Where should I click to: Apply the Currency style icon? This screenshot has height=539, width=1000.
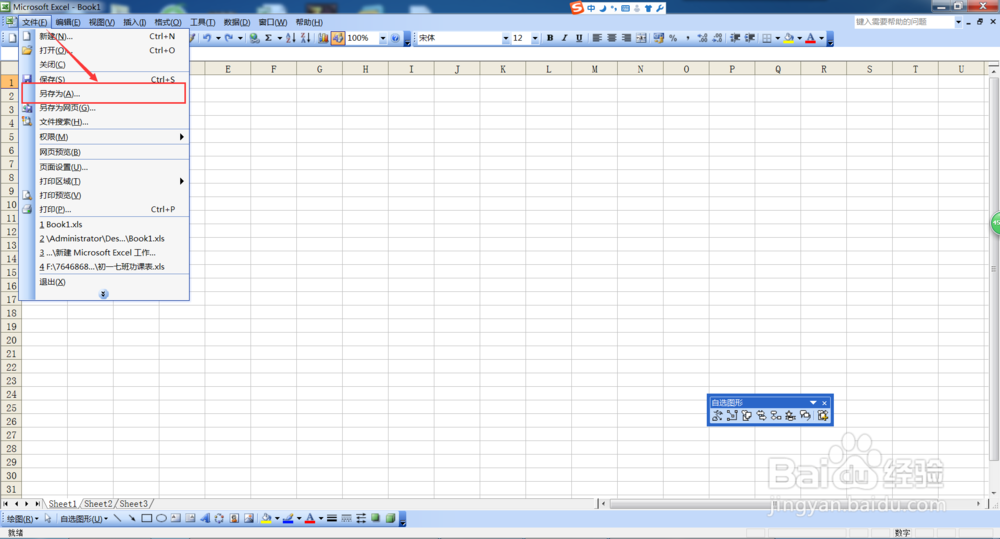click(659, 38)
